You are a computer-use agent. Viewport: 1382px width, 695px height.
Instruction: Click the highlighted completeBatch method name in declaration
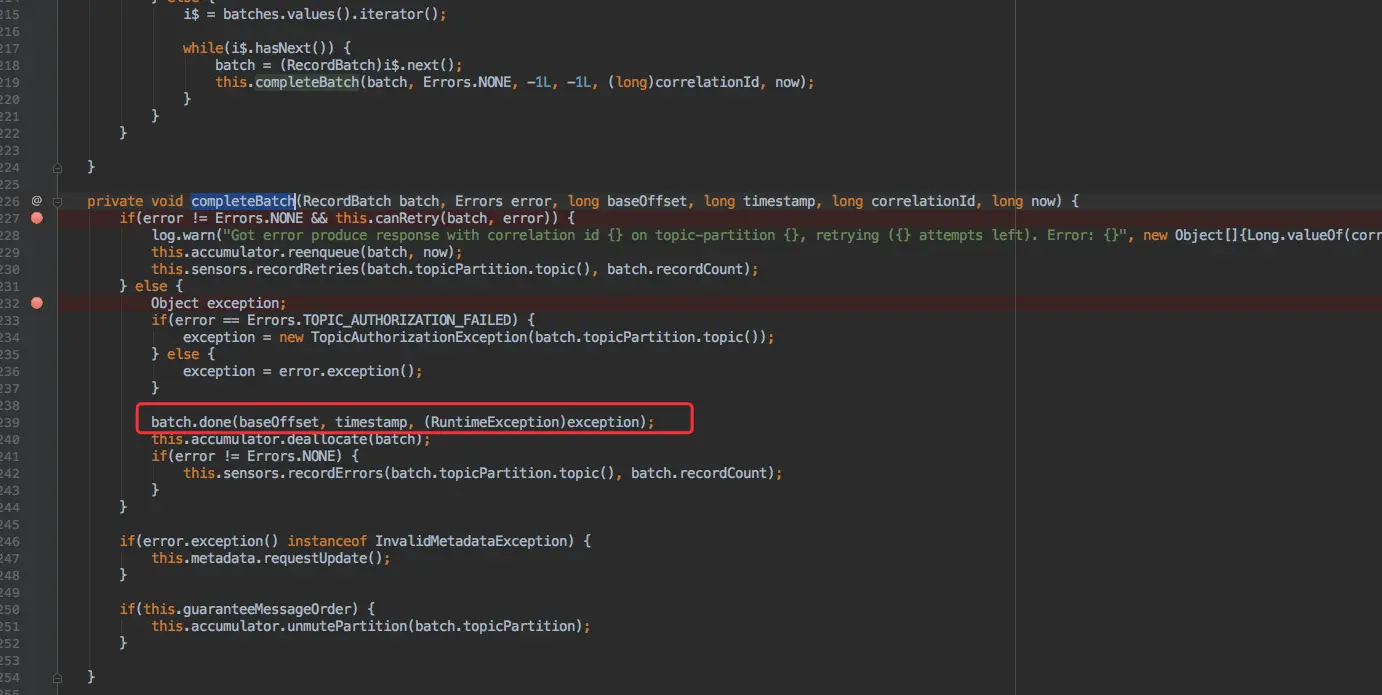[x=243, y=200]
